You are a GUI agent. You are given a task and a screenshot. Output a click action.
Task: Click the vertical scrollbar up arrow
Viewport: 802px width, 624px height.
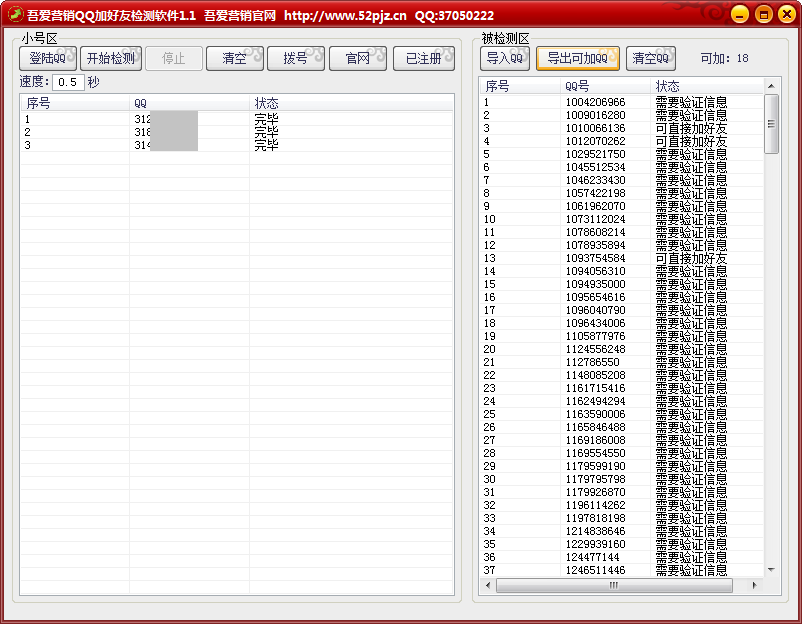coord(771,88)
